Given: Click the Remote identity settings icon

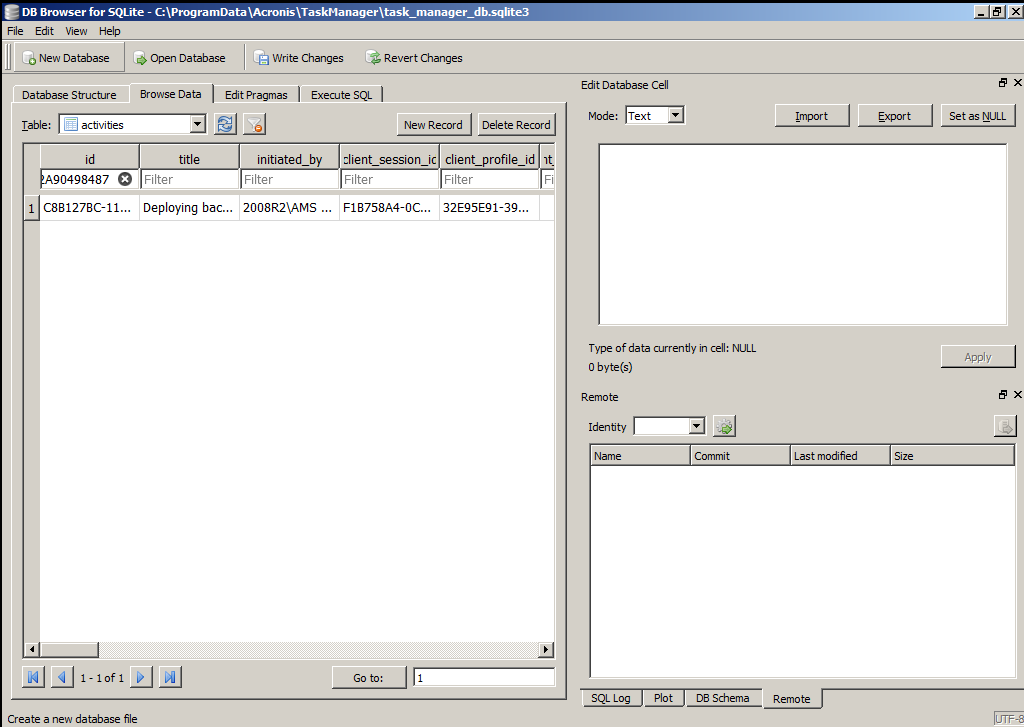Looking at the screenshot, I should 724,427.
